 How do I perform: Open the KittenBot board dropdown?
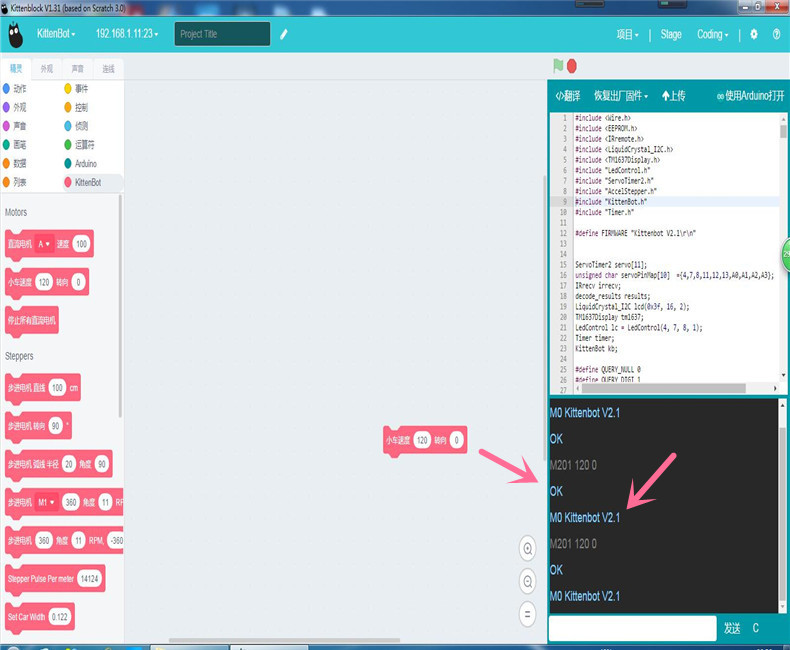pos(56,34)
